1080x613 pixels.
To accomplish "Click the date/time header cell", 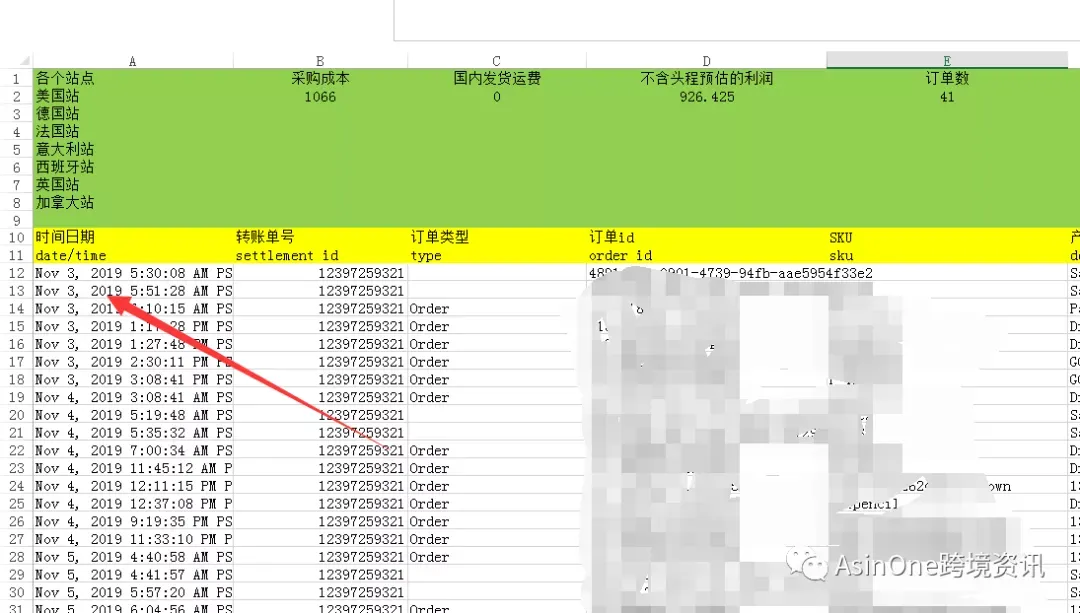I will (133, 256).
